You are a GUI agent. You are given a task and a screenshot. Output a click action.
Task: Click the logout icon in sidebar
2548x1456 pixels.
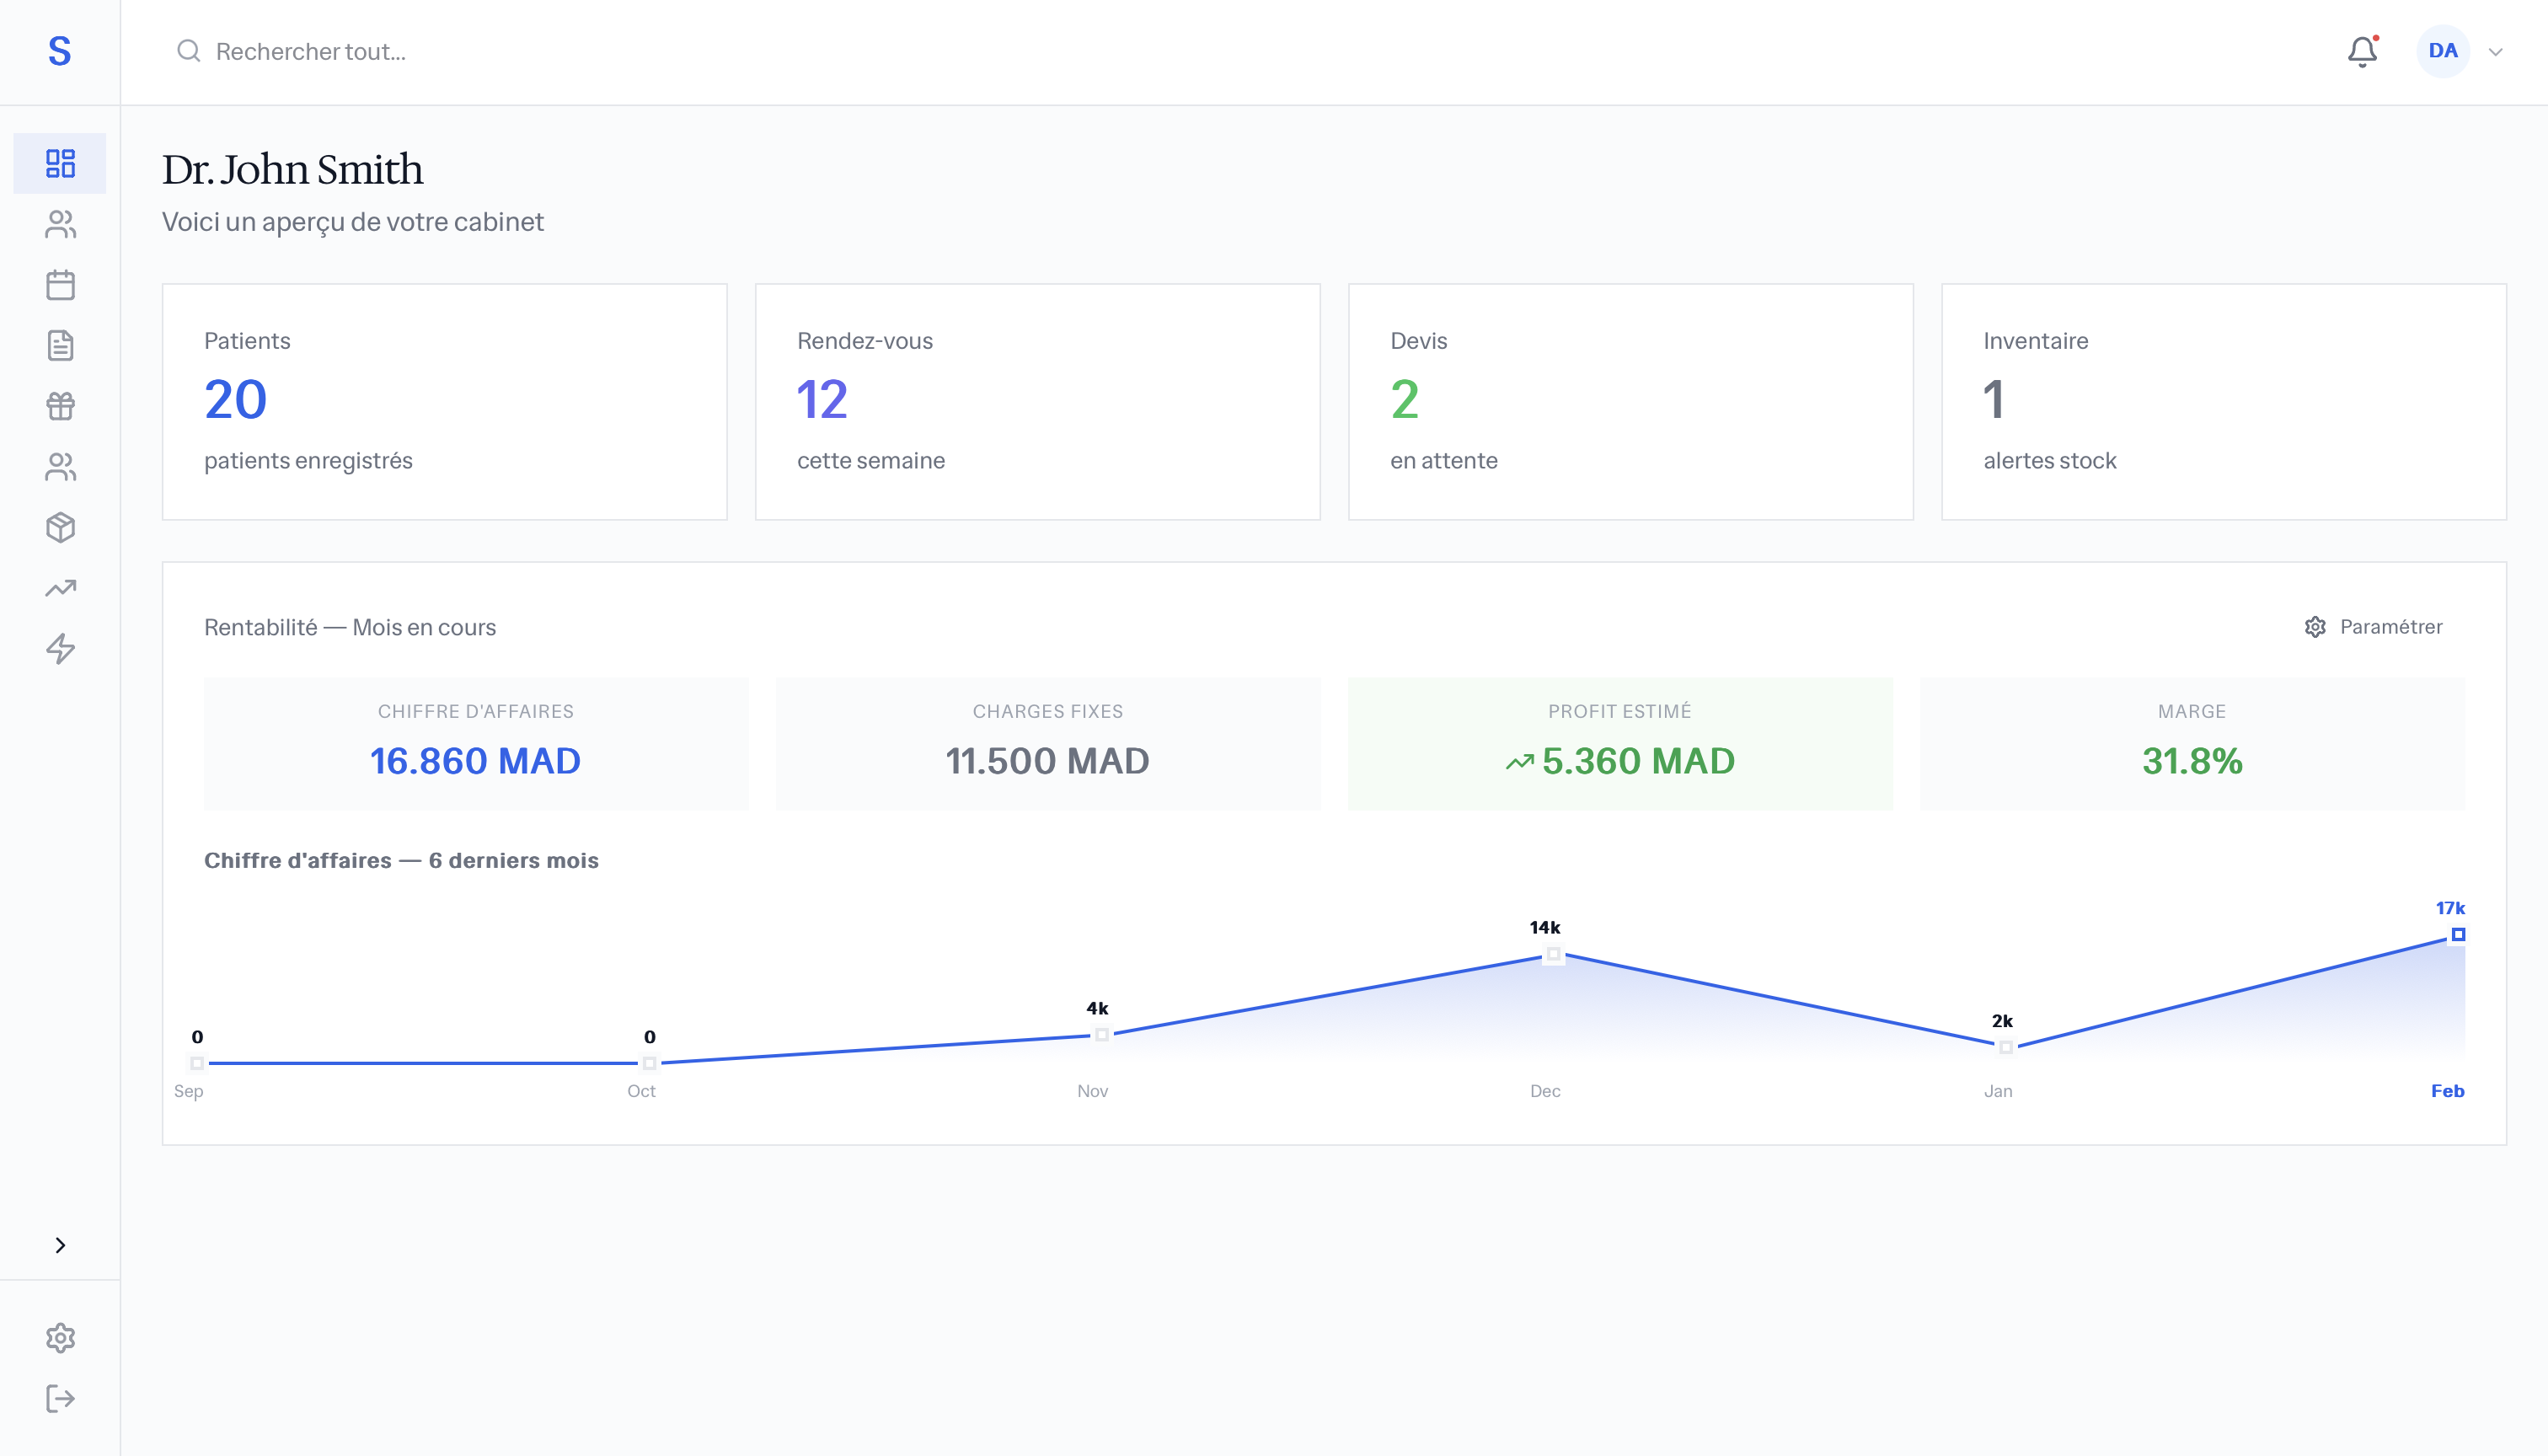(x=60, y=1398)
